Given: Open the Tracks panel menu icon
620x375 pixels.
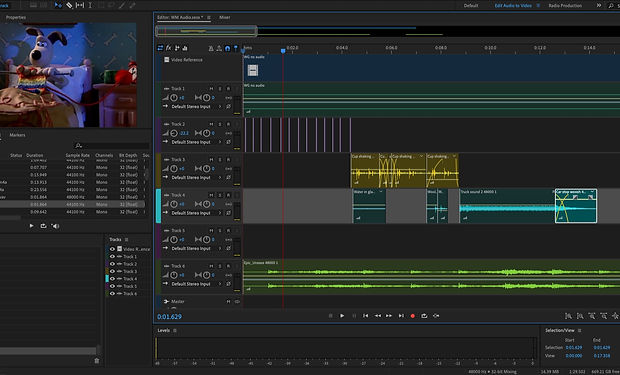Looking at the screenshot, I should tap(127, 240).
